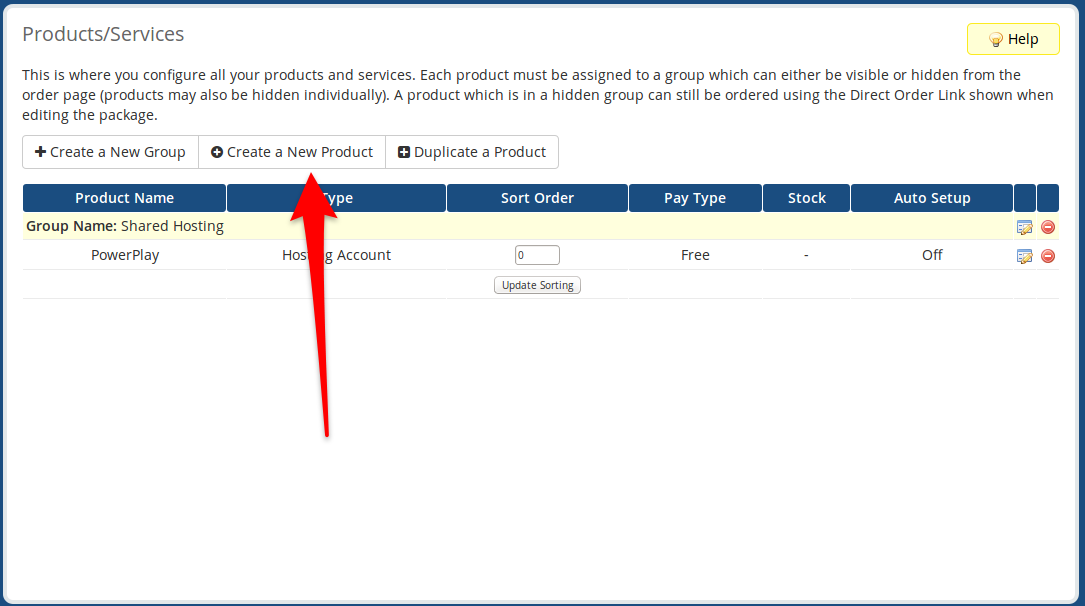Click the Update Sorting button

537,285
